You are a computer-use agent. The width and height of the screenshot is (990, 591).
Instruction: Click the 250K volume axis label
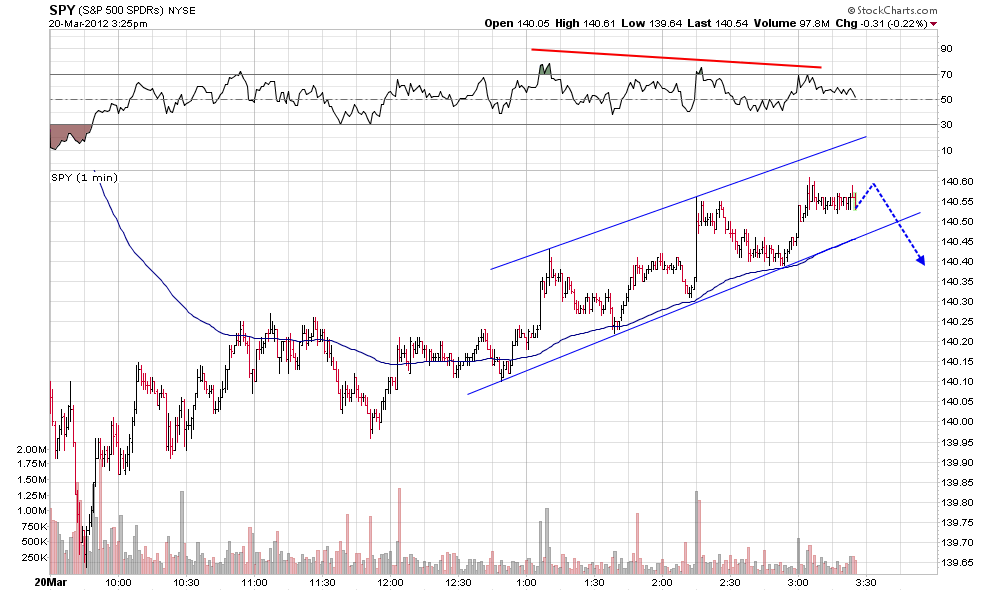click(x=34, y=558)
